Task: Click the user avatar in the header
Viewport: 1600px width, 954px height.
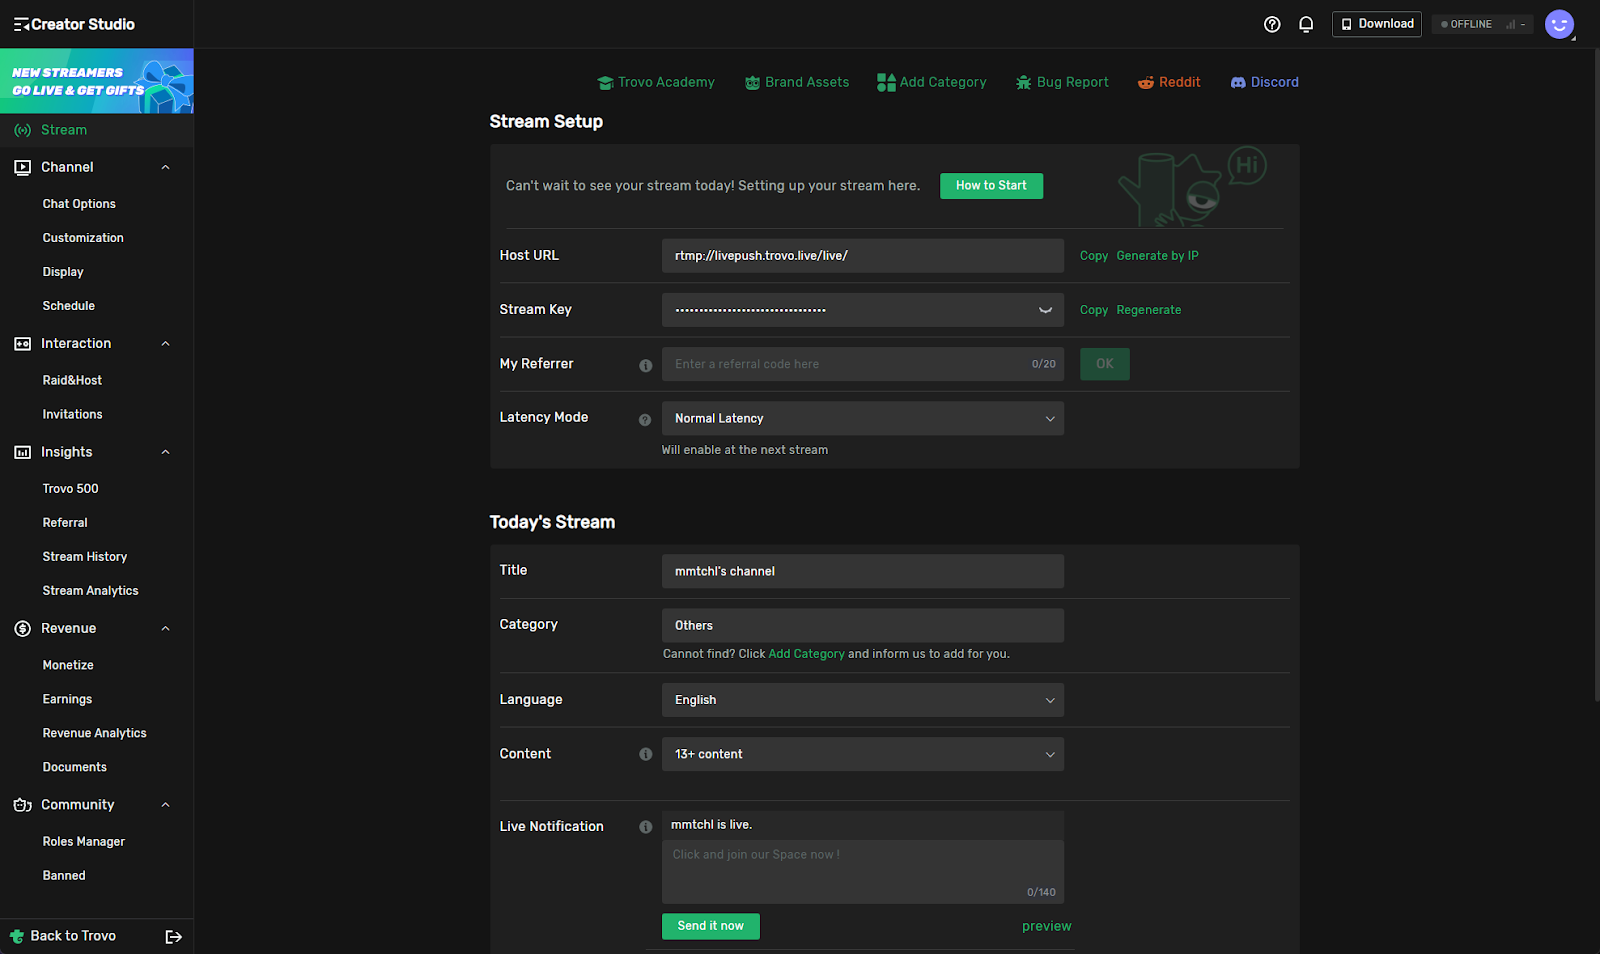Action: coord(1559,24)
